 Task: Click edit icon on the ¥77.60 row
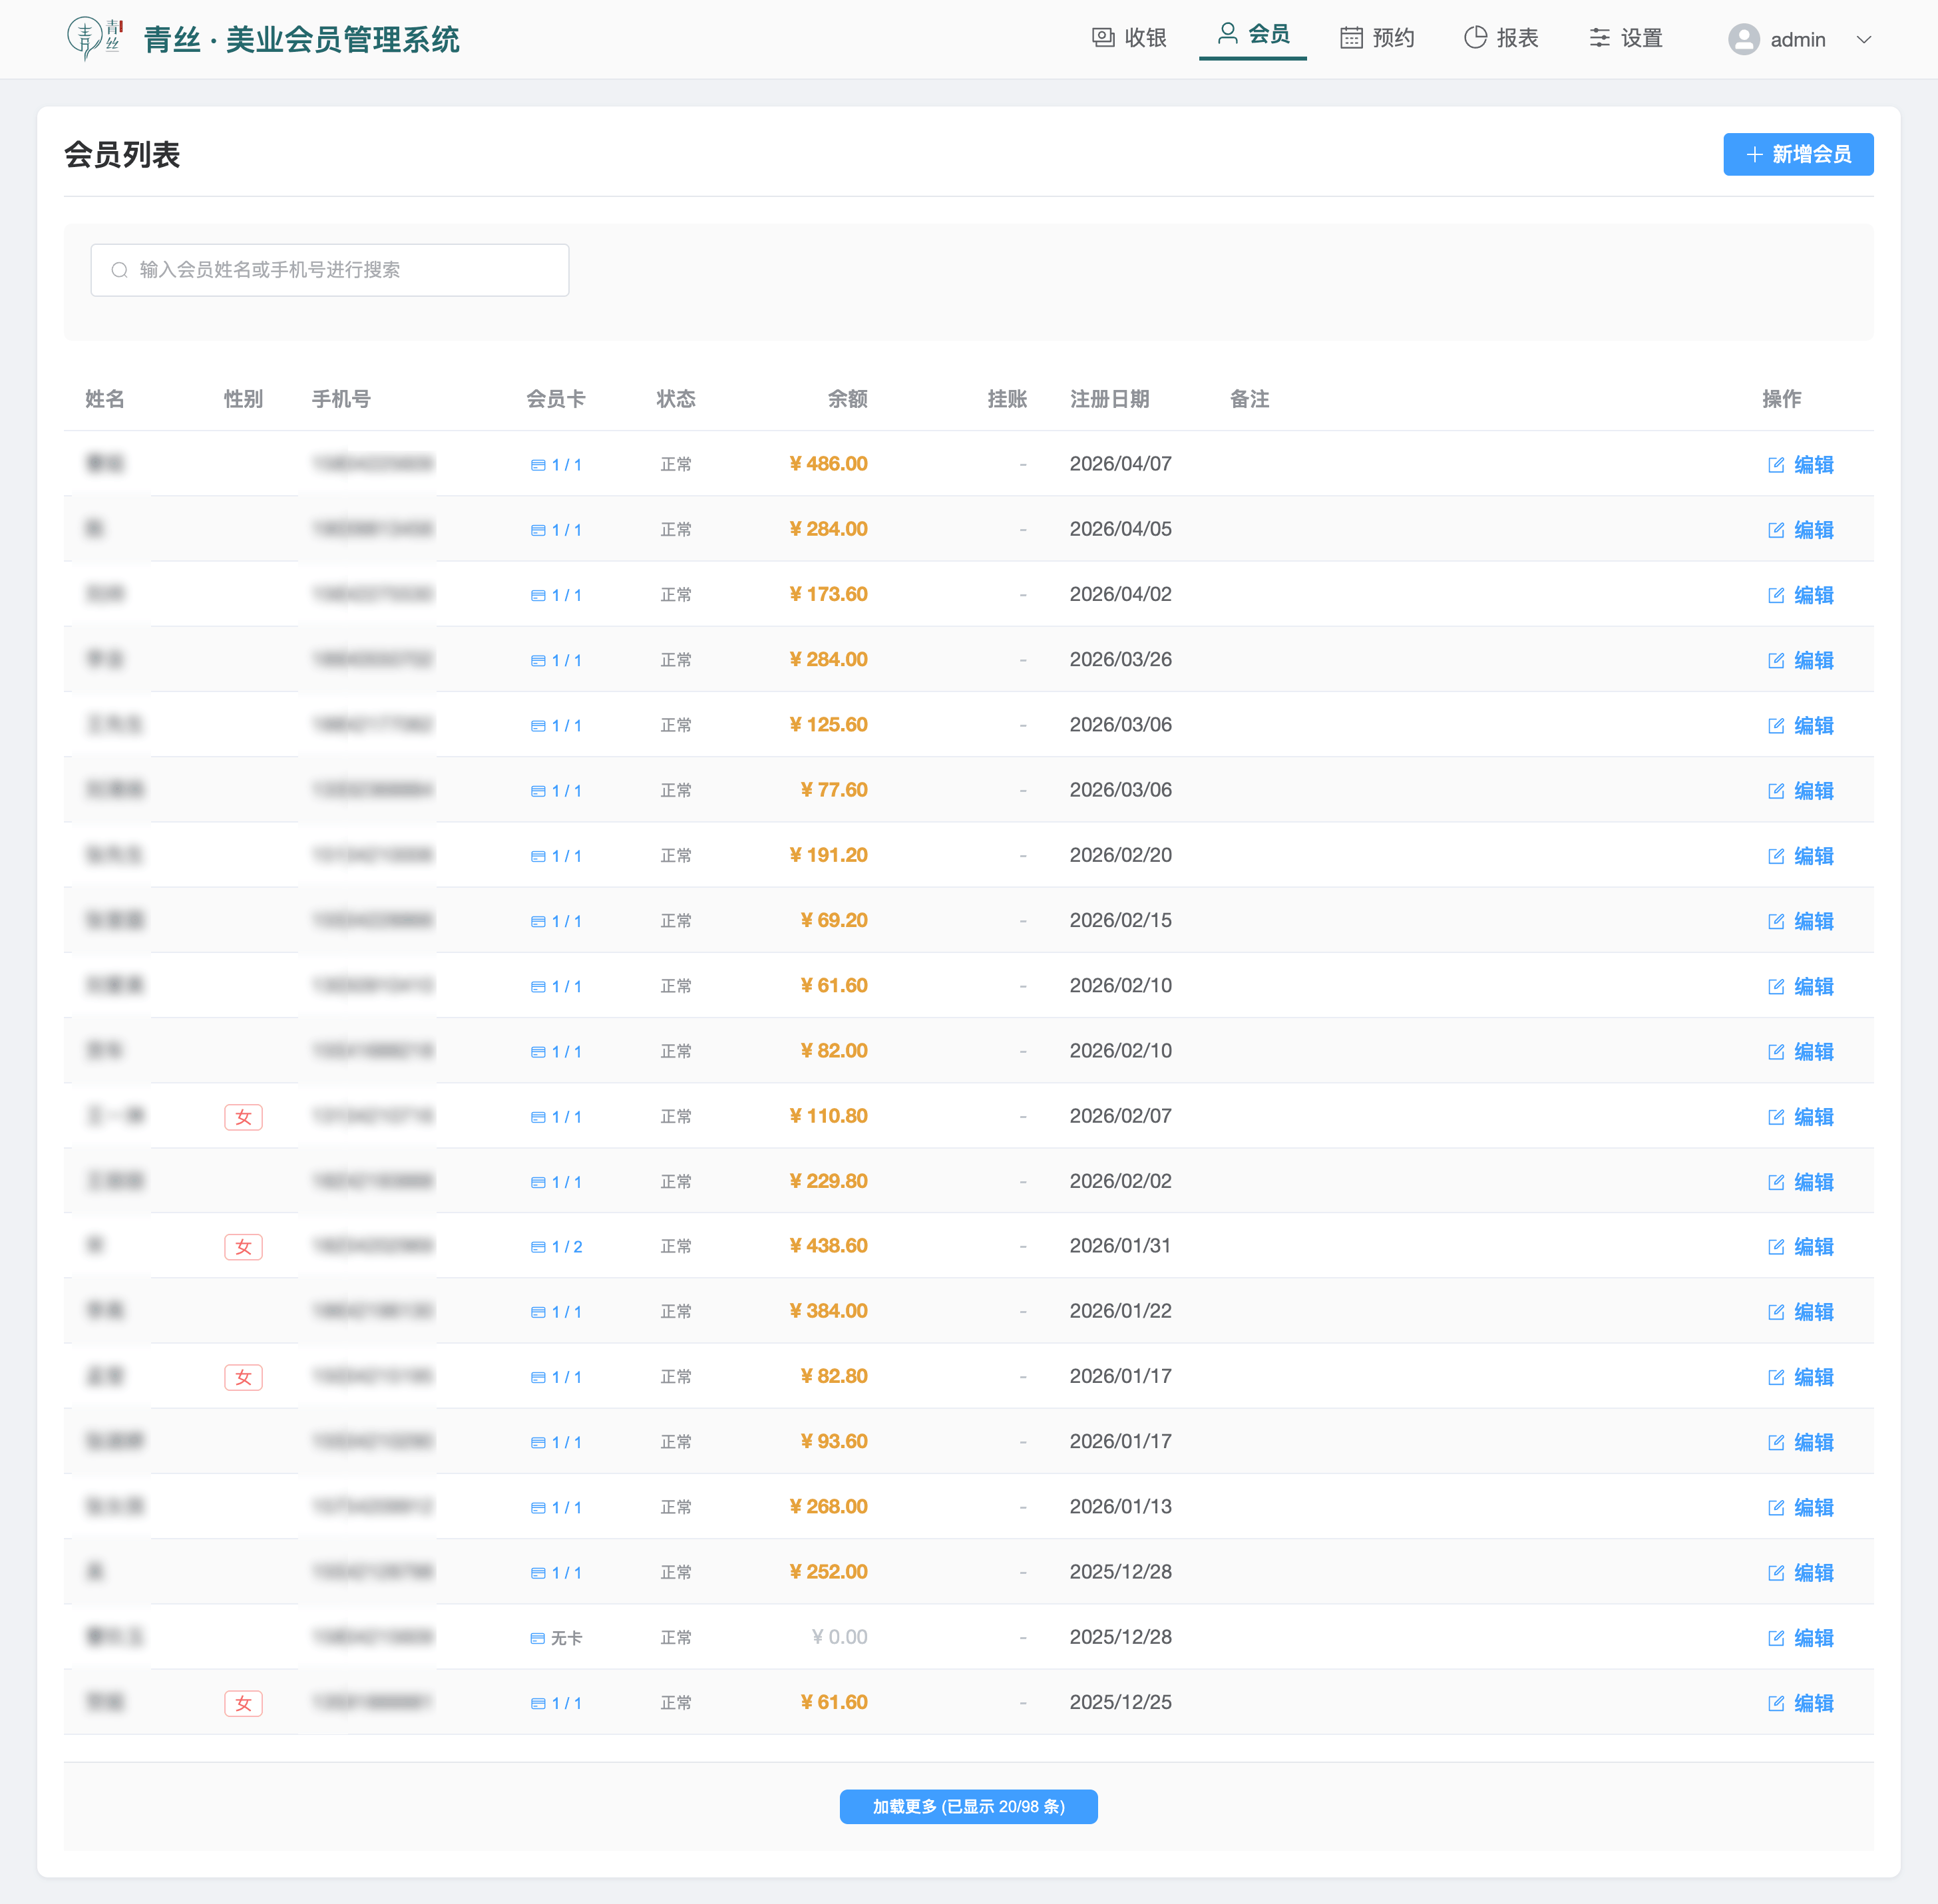click(1776, 790)
